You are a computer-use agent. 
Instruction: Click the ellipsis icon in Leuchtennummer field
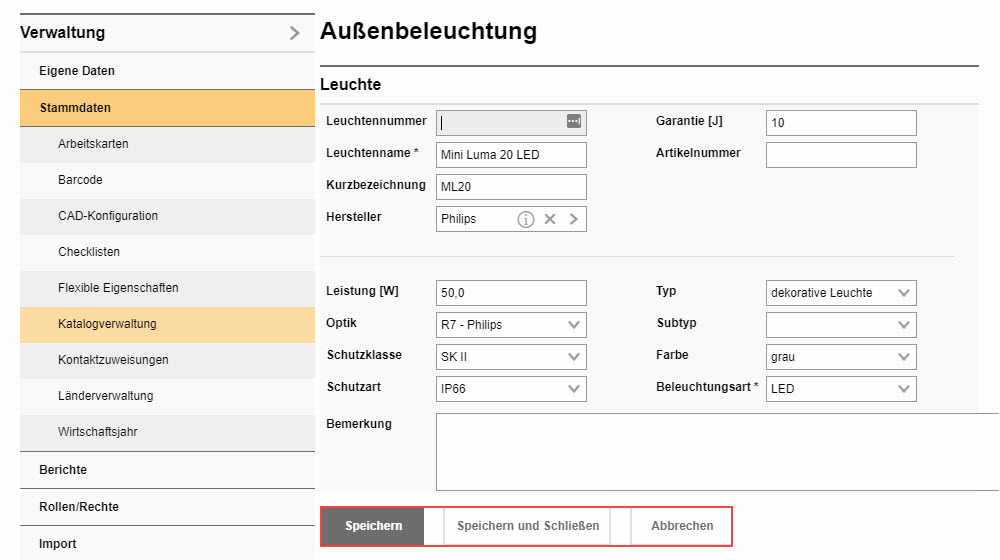tap(573, 121)
